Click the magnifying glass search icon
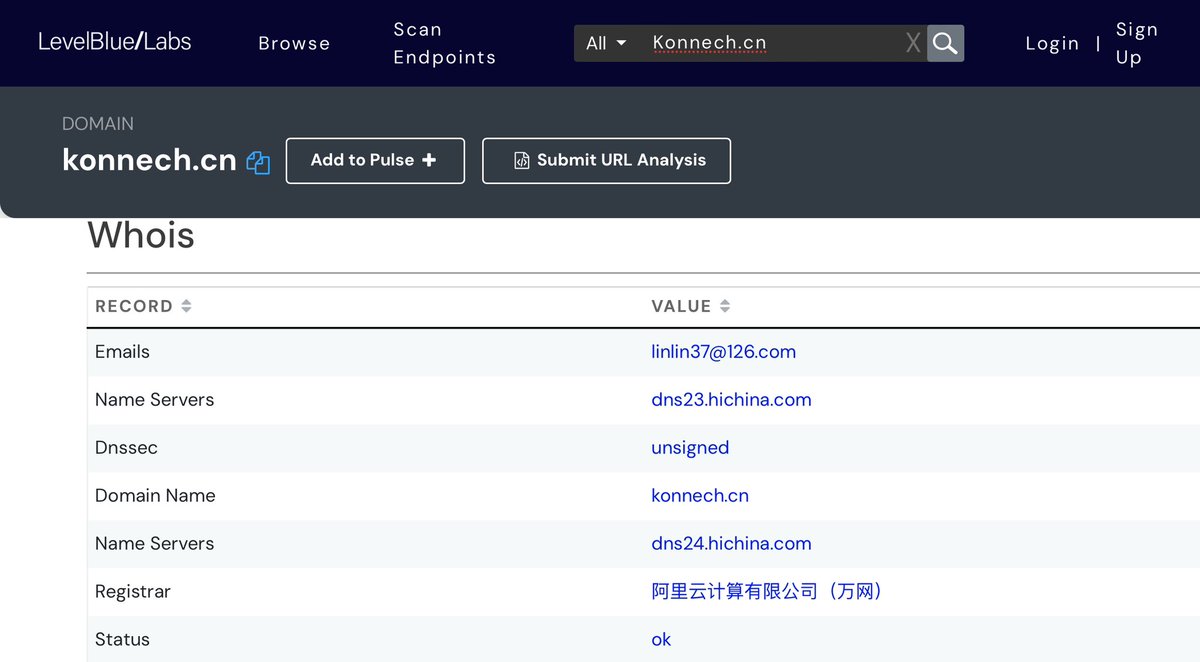The height and width of the screenshot is (662, 1200). pos(945,43)
